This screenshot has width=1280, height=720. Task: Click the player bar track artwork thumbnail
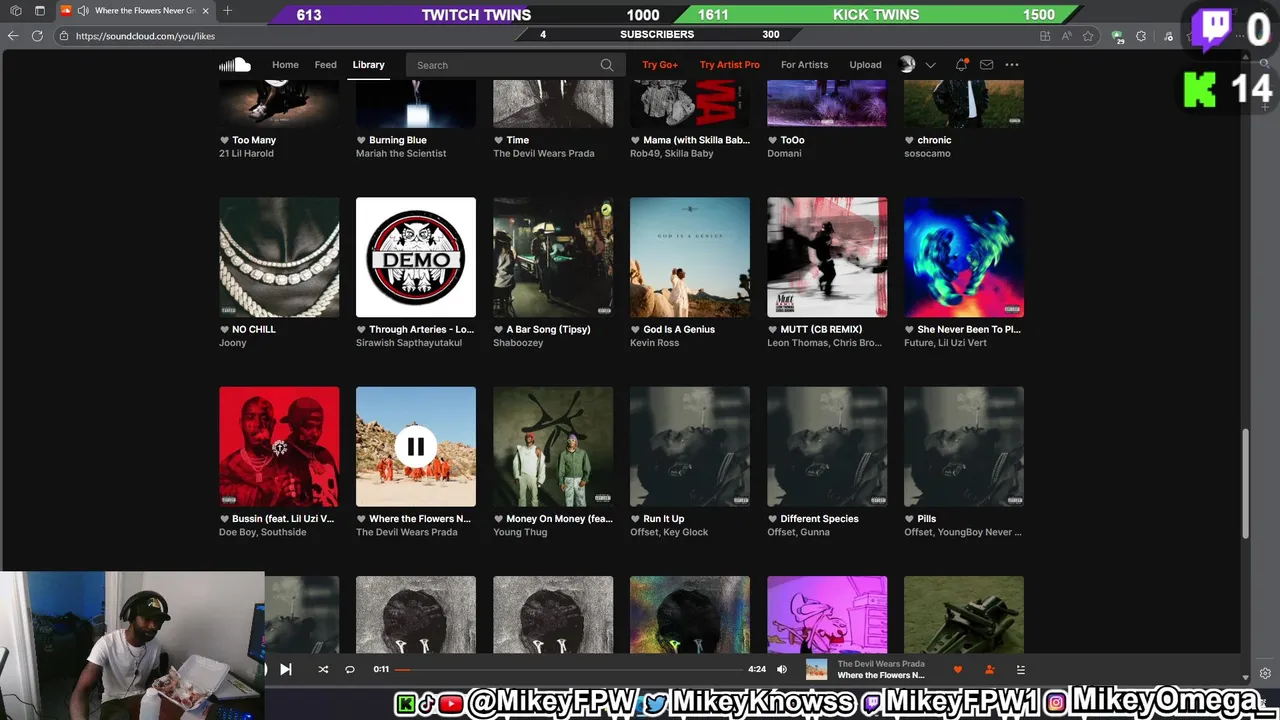point(817,669)
